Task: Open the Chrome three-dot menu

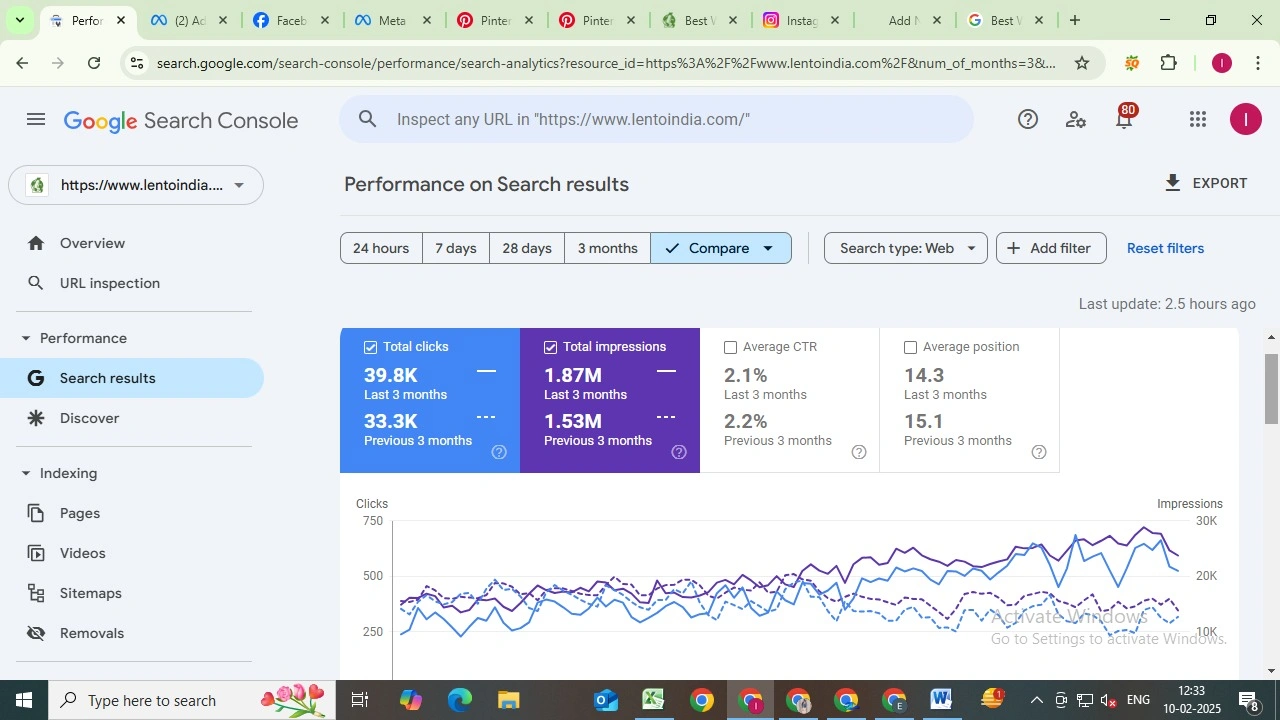Action: [x=1258, y=63]
